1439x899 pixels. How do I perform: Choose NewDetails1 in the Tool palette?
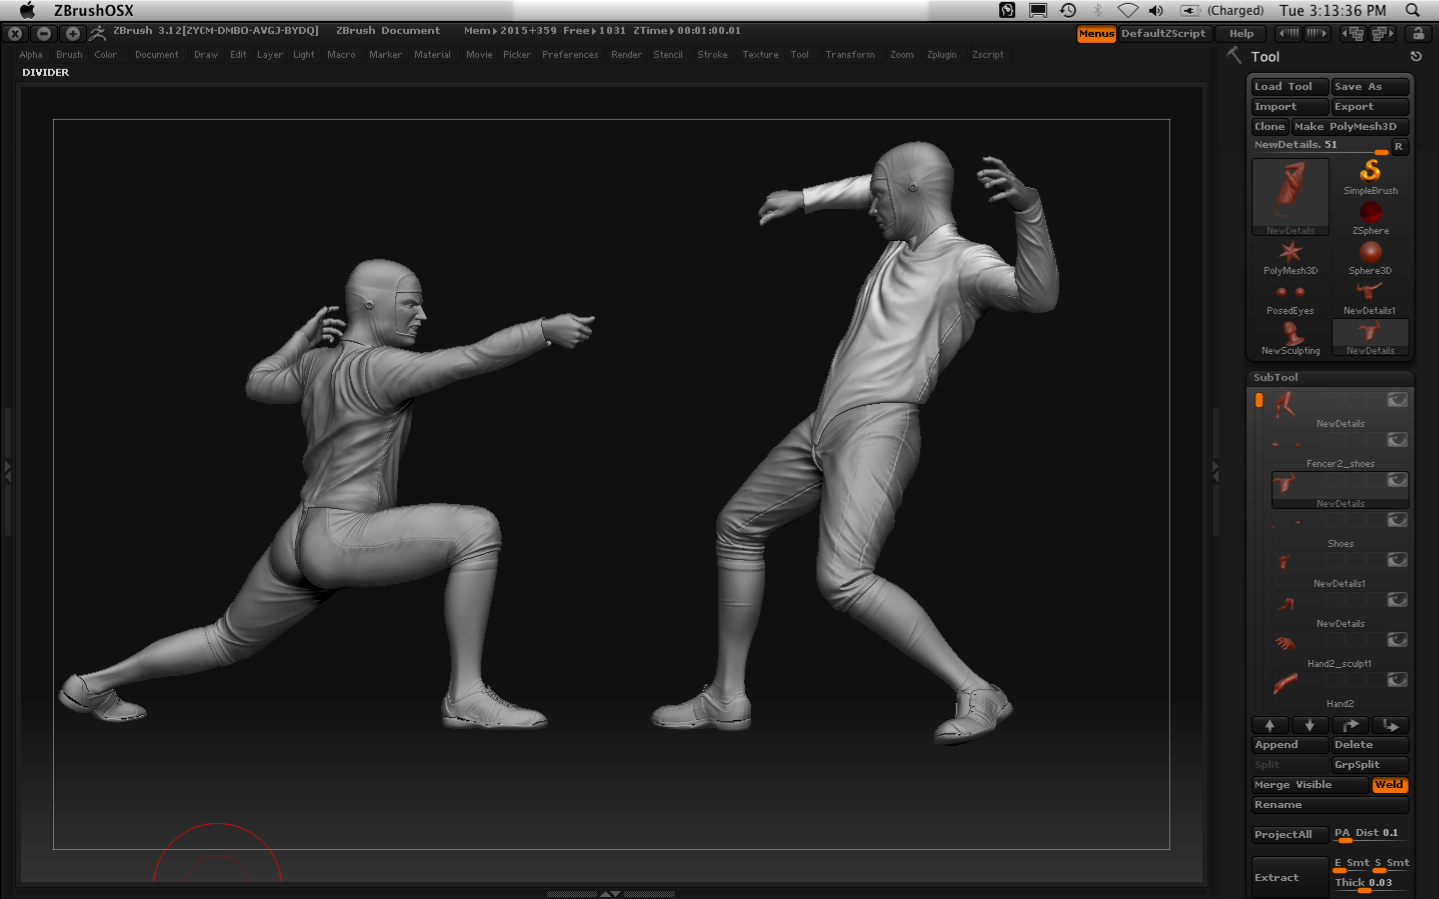coord(1370,297)
